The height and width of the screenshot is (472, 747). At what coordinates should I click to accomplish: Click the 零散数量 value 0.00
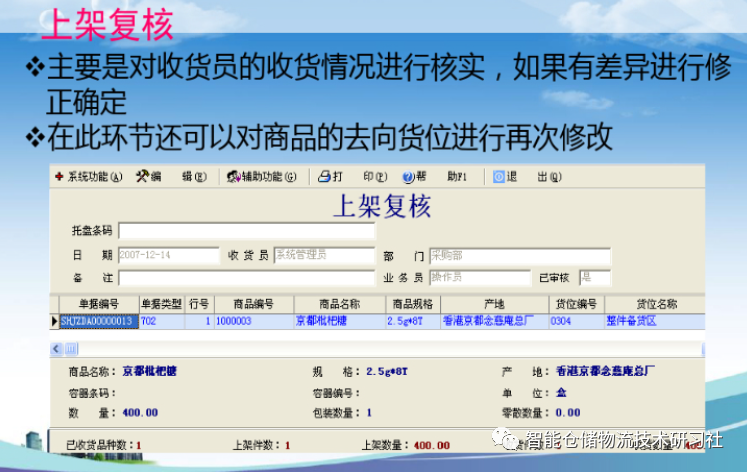click(568, 413)
